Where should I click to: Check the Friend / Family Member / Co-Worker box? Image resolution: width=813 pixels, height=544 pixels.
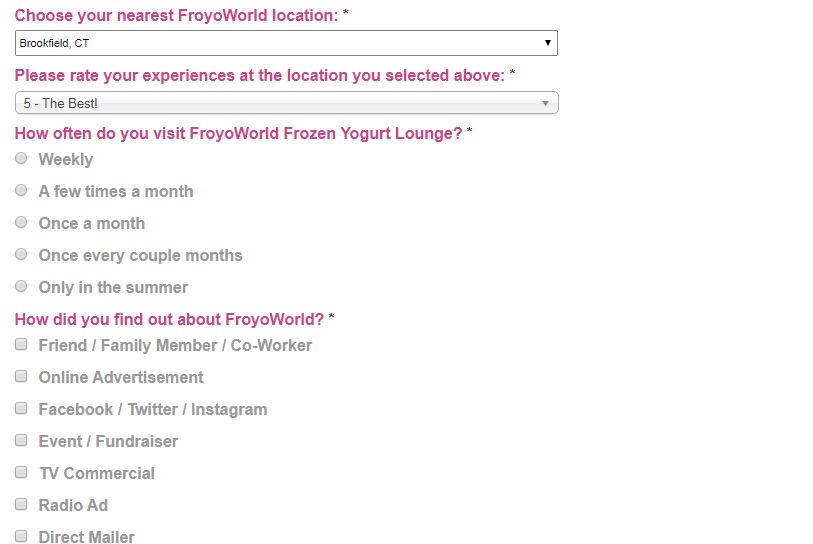[21, 344]
